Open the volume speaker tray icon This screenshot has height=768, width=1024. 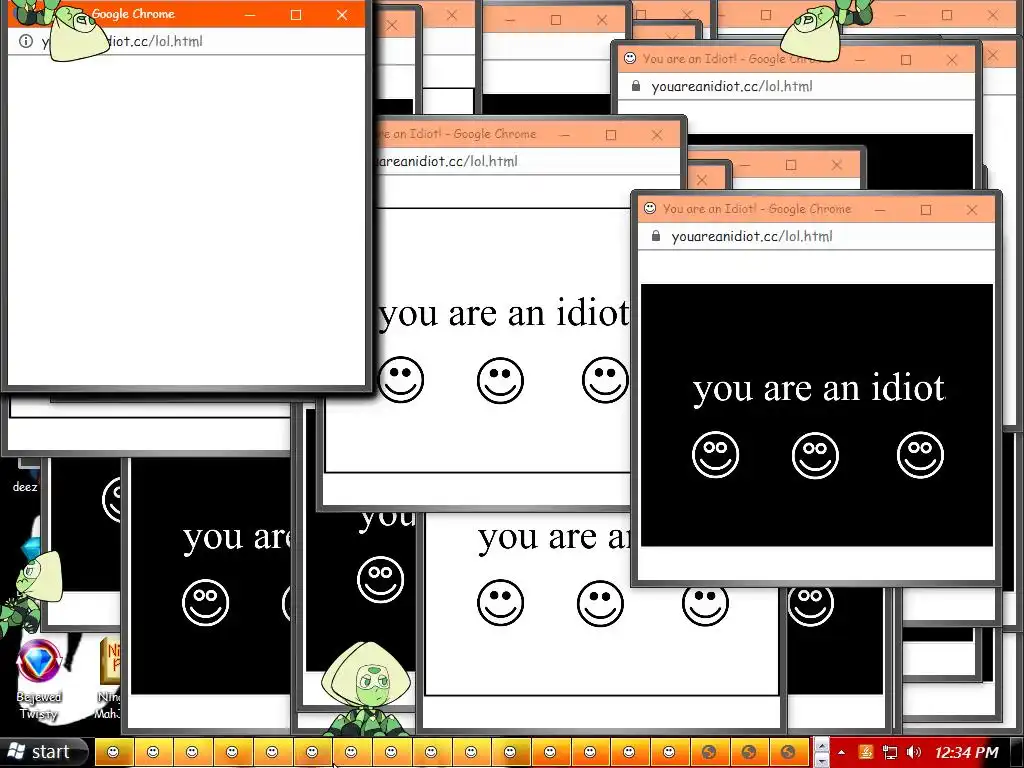pos(914,752)
